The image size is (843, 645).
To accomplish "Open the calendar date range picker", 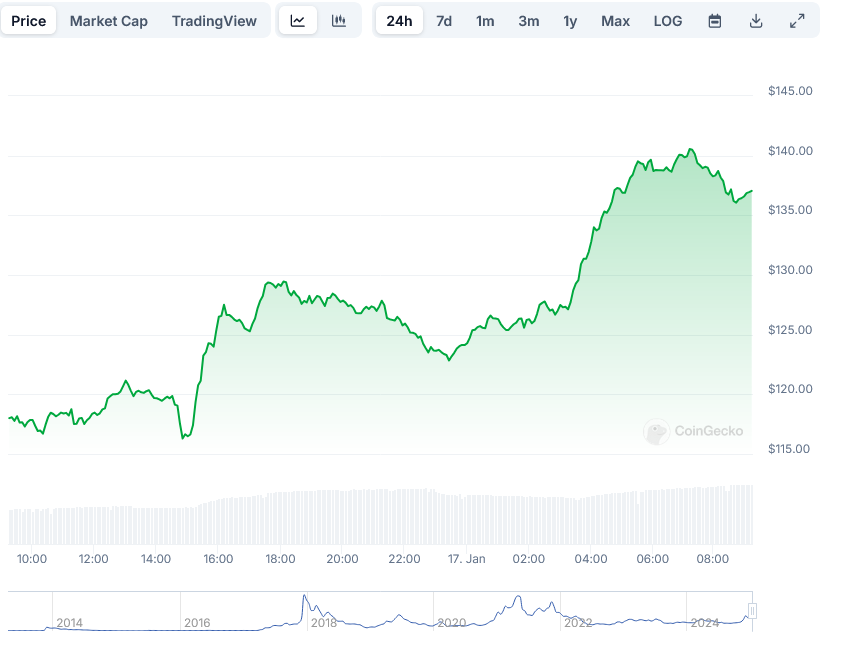I will (x=715, y=21).
